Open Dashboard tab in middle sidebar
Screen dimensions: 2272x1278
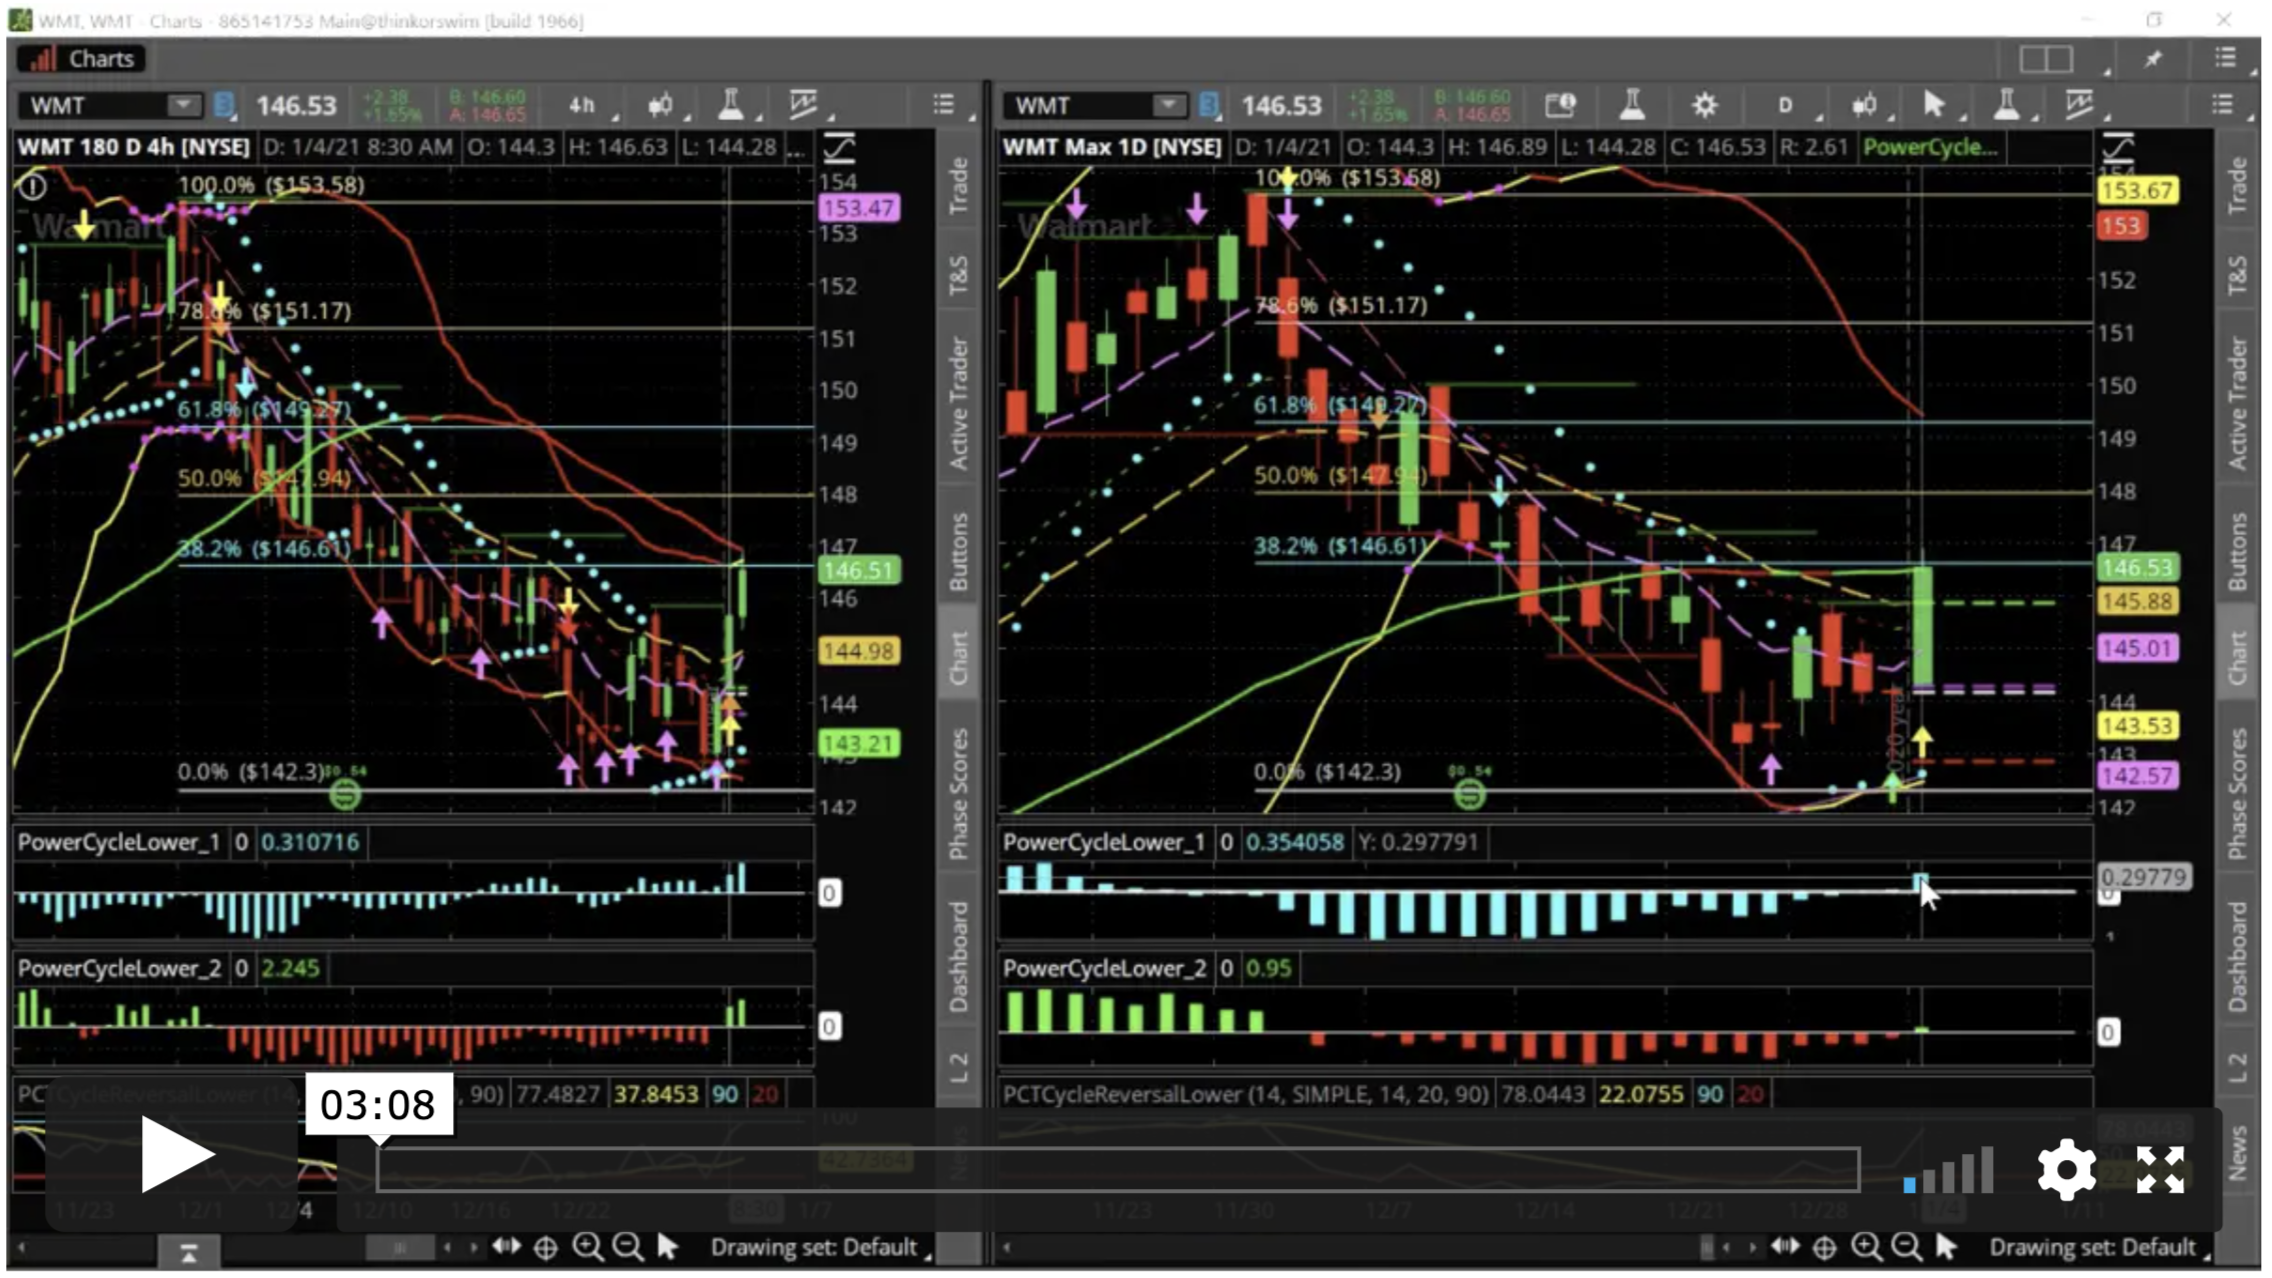958,958
